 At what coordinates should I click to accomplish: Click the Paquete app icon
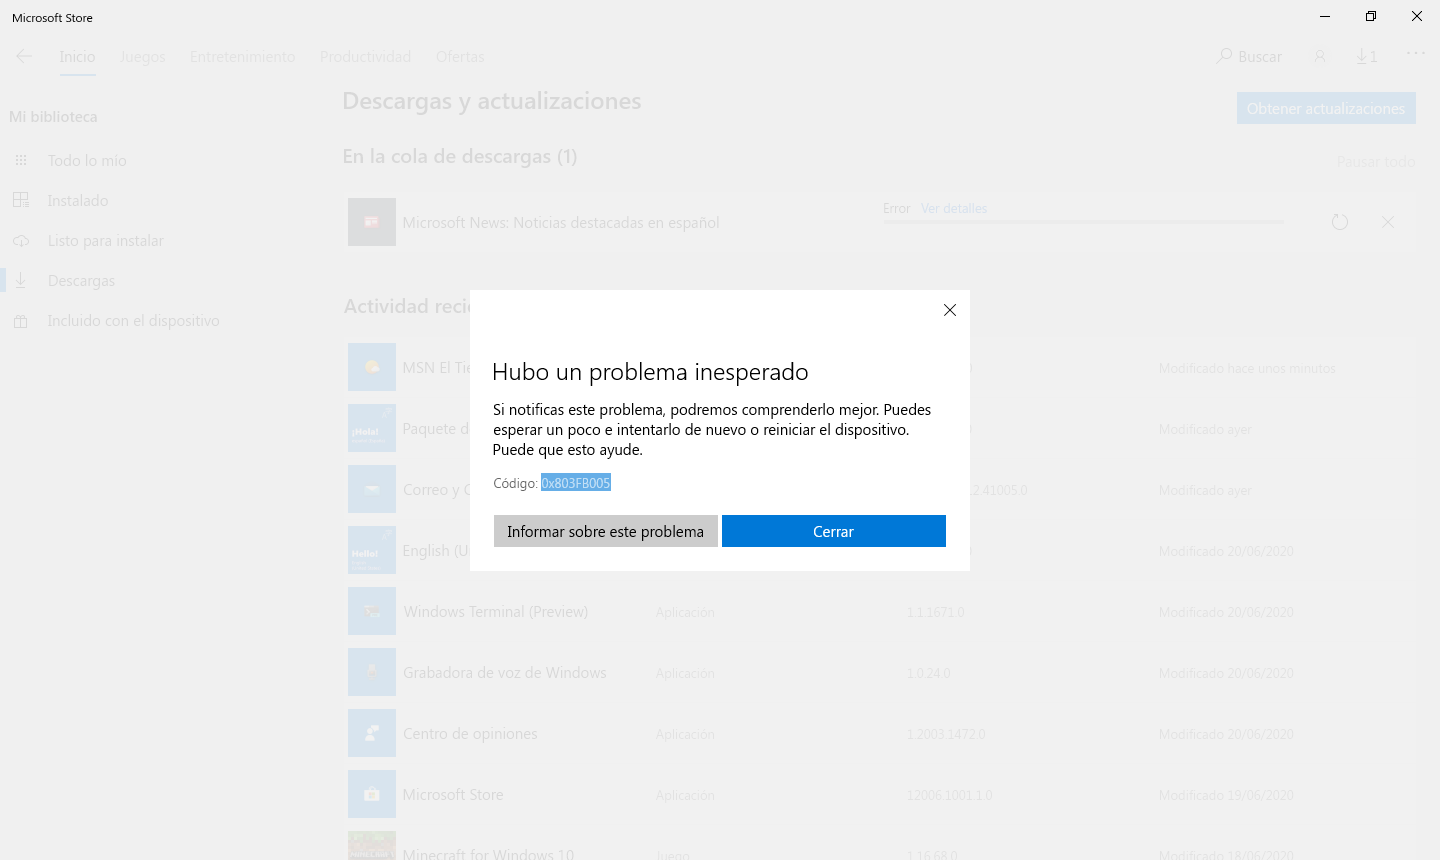click(x=372, y=428)
